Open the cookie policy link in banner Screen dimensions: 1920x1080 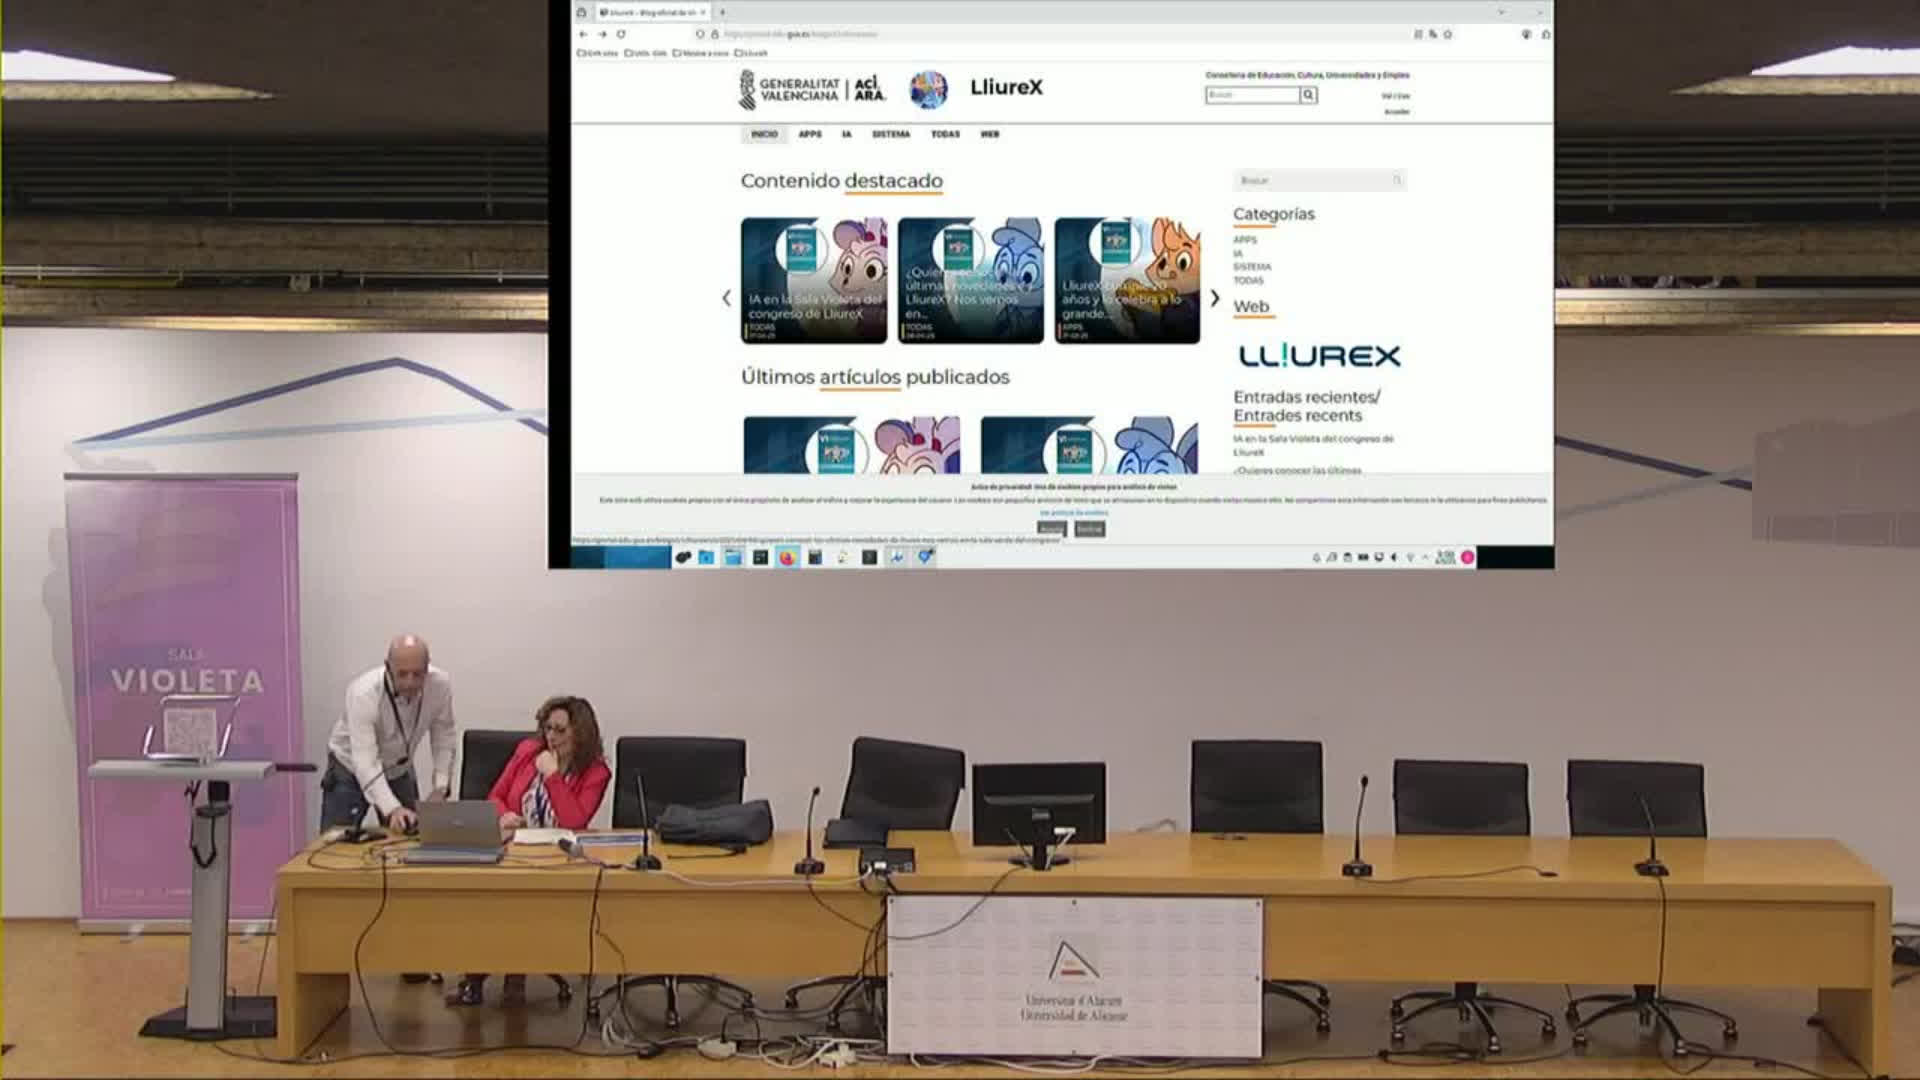[x=1074, y=512]
